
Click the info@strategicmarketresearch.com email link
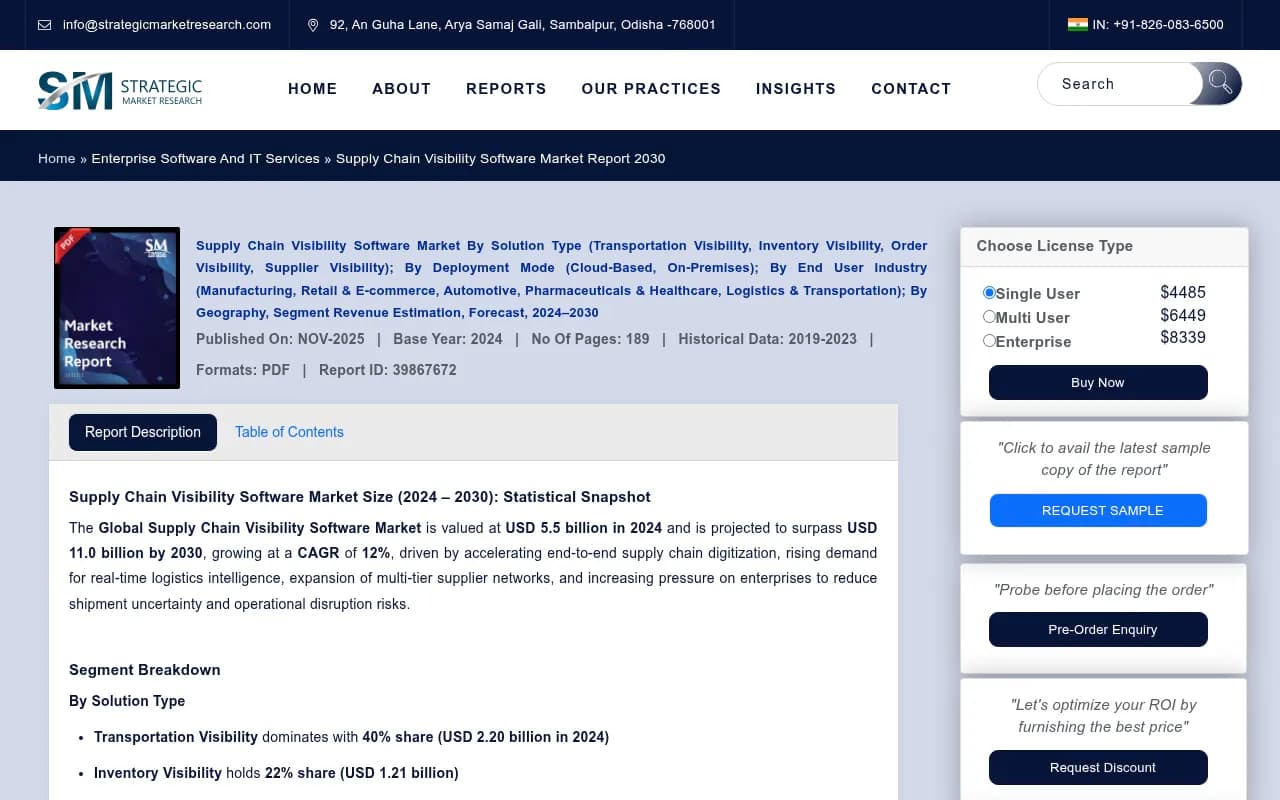[166, 25]
